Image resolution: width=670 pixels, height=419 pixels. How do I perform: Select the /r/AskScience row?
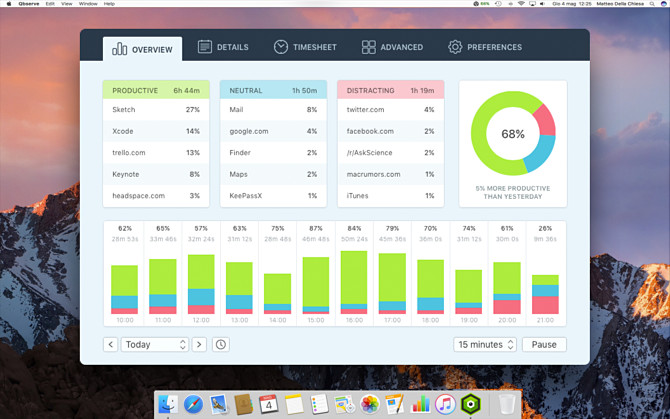point(391,152)
